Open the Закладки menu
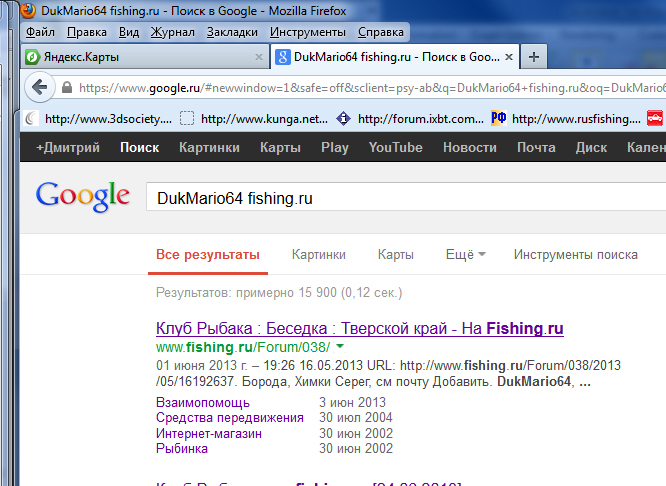Image resolution: width=666 pixels, height=486 pixels. [x=231, y=32]
